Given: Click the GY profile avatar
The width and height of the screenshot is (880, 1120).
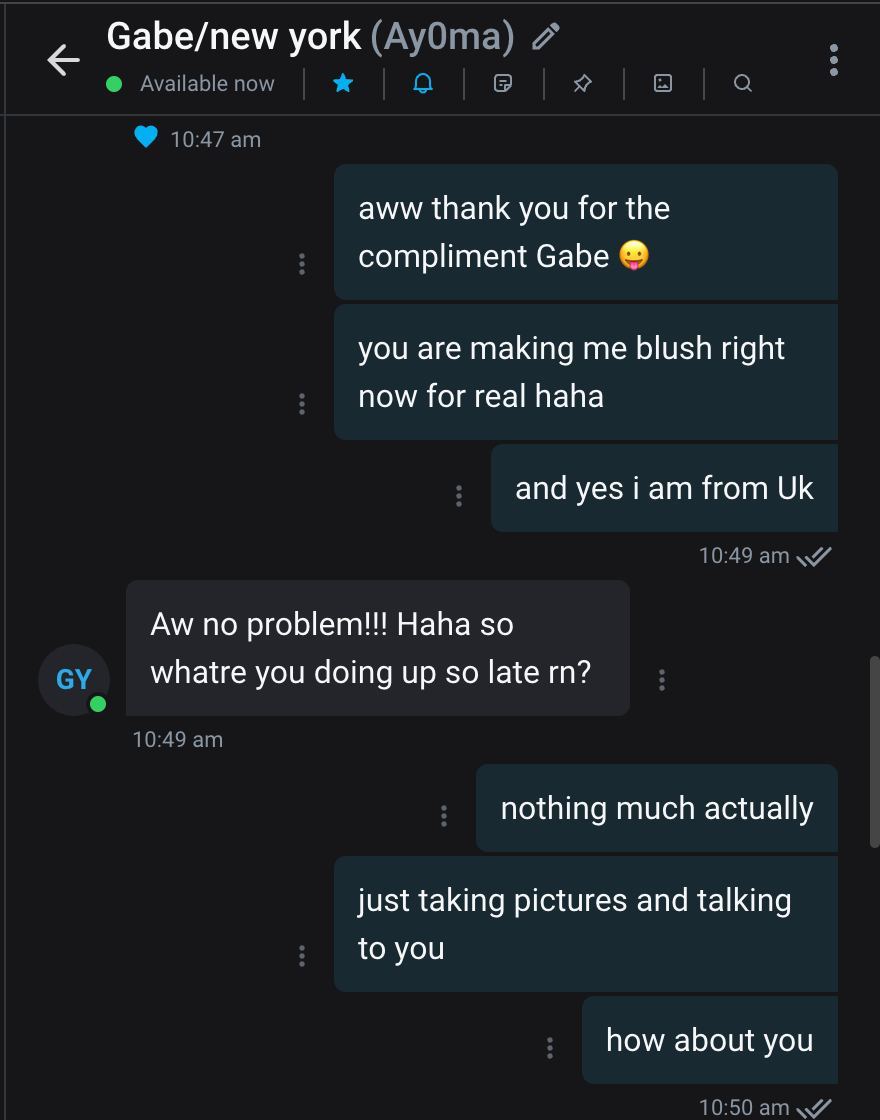Looking at the screenshot, I should pos(74,680).
